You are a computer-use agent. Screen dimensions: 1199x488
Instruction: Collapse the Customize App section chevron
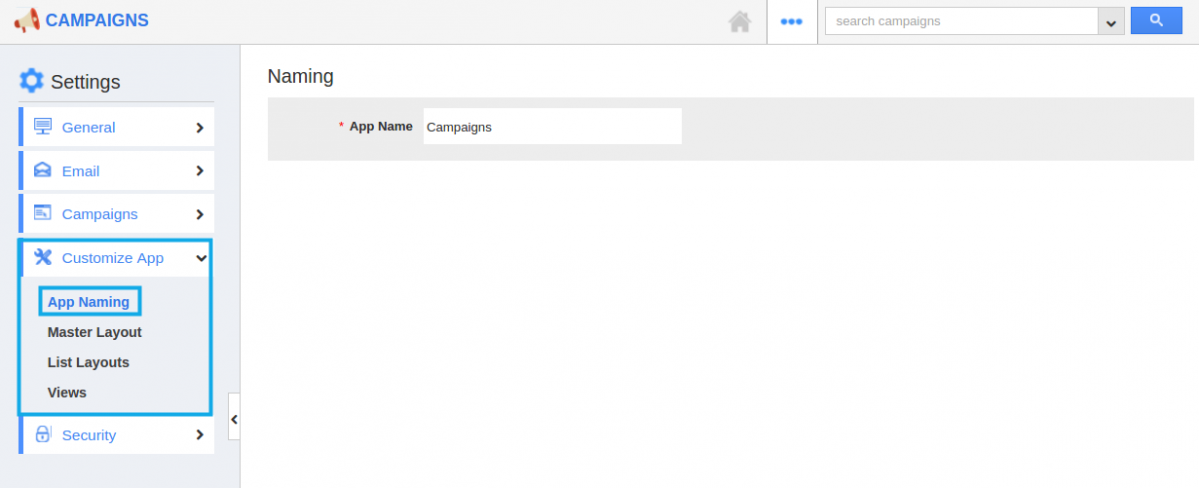pyautogui.click(x=200, y=258)
